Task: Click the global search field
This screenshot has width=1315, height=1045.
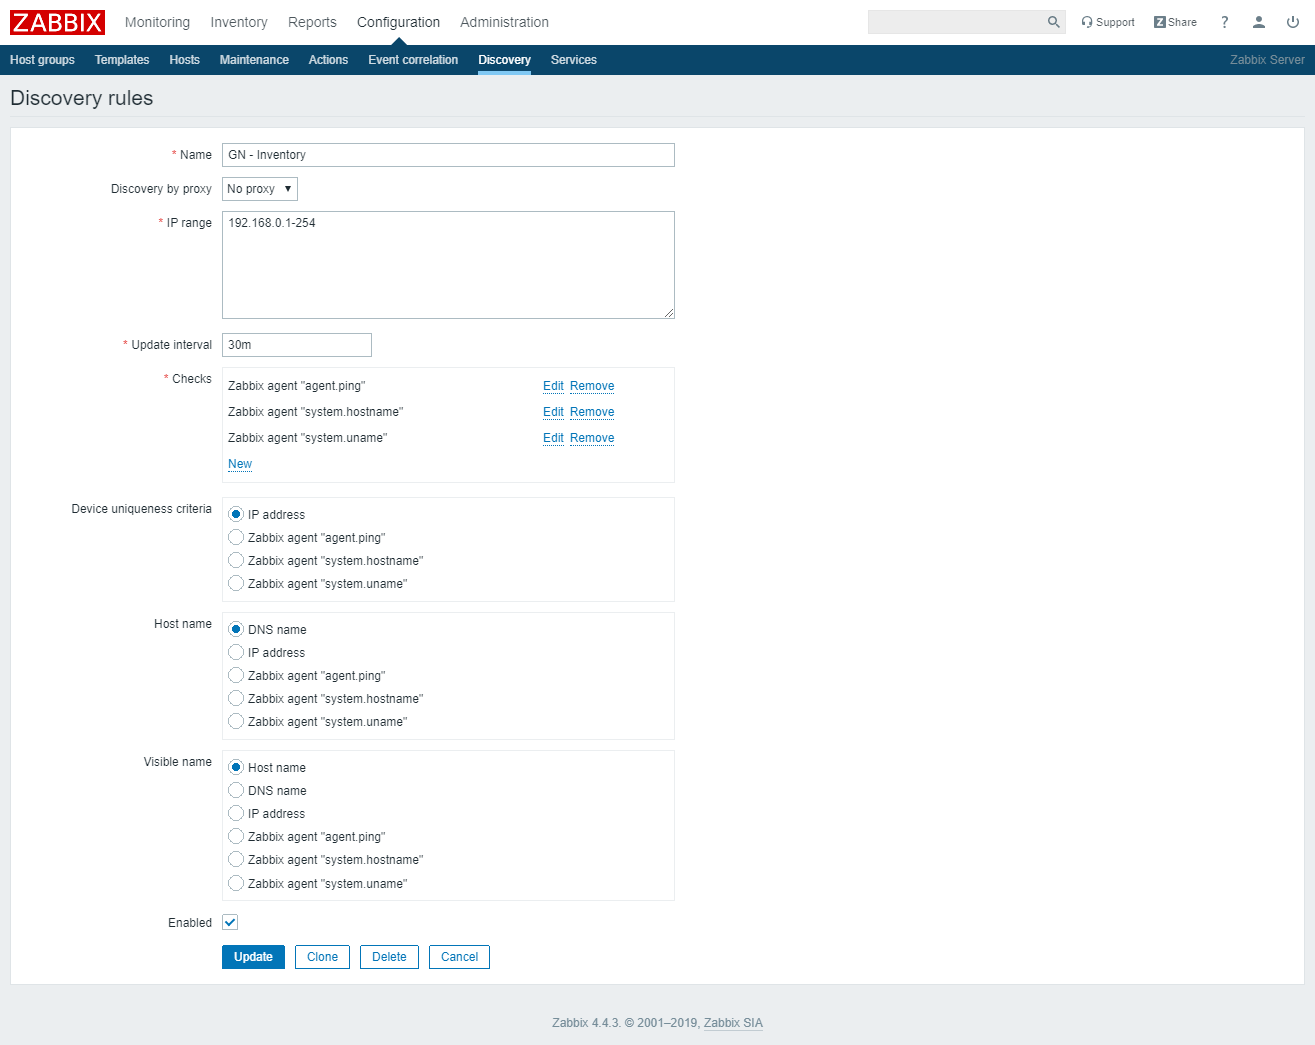Action: point(956,22)
